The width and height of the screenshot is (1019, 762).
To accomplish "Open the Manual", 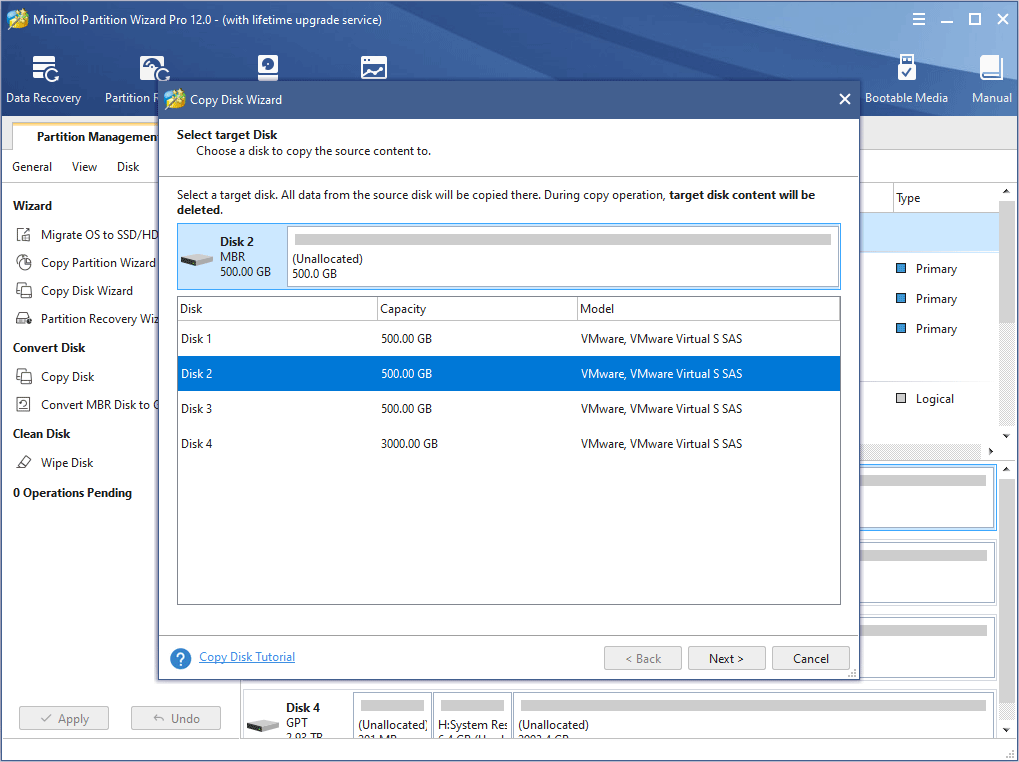I will (x=991, y=79).
